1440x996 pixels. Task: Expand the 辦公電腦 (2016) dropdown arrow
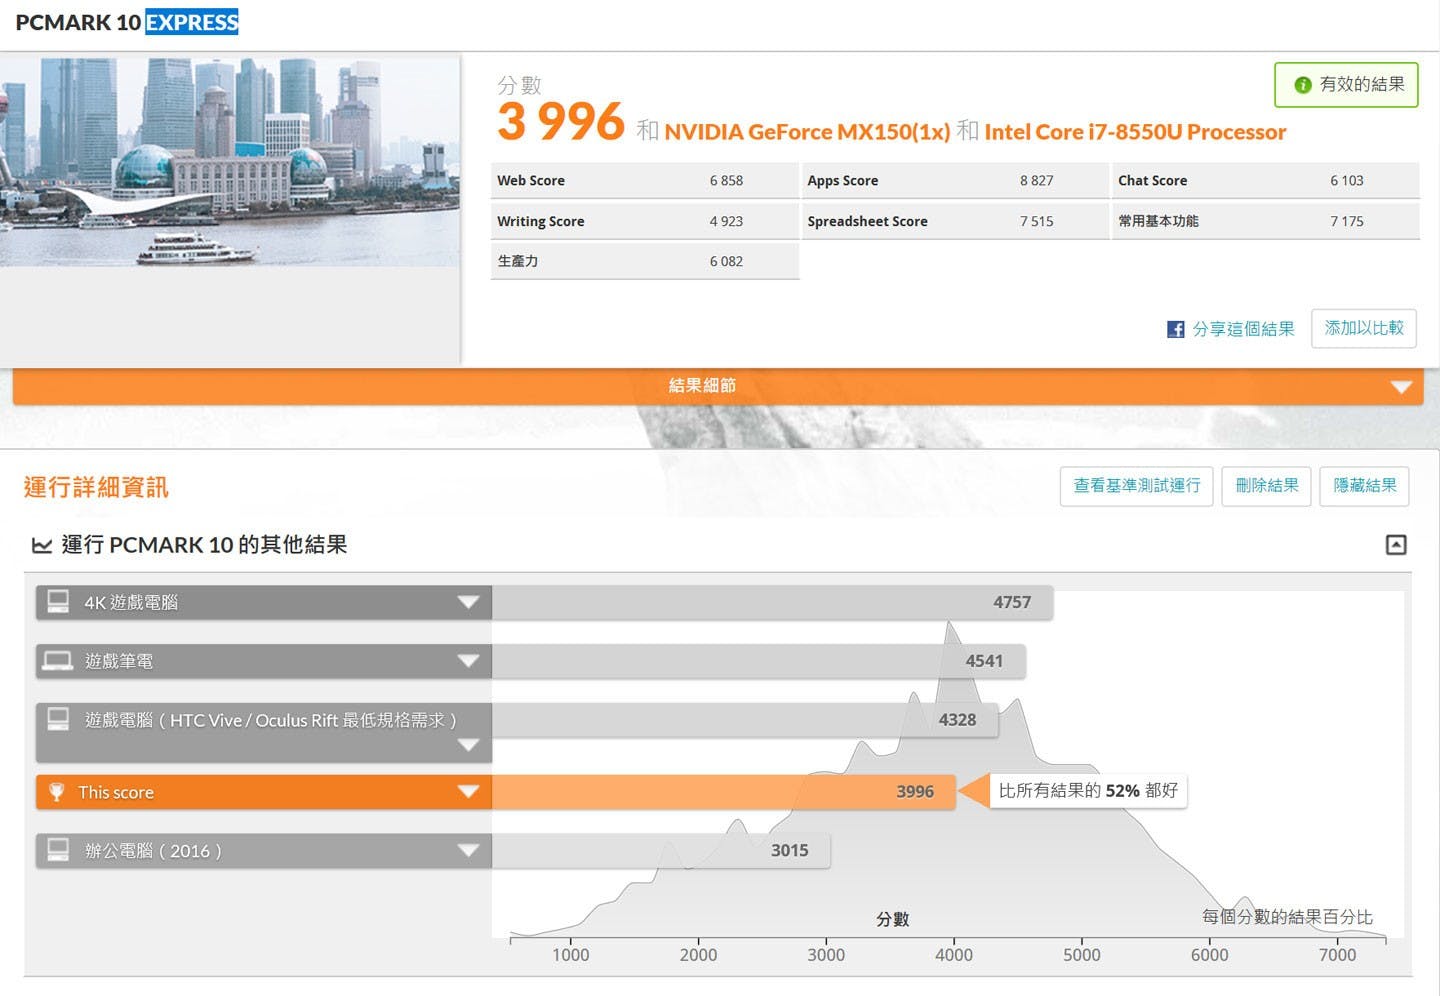(468, 851)
